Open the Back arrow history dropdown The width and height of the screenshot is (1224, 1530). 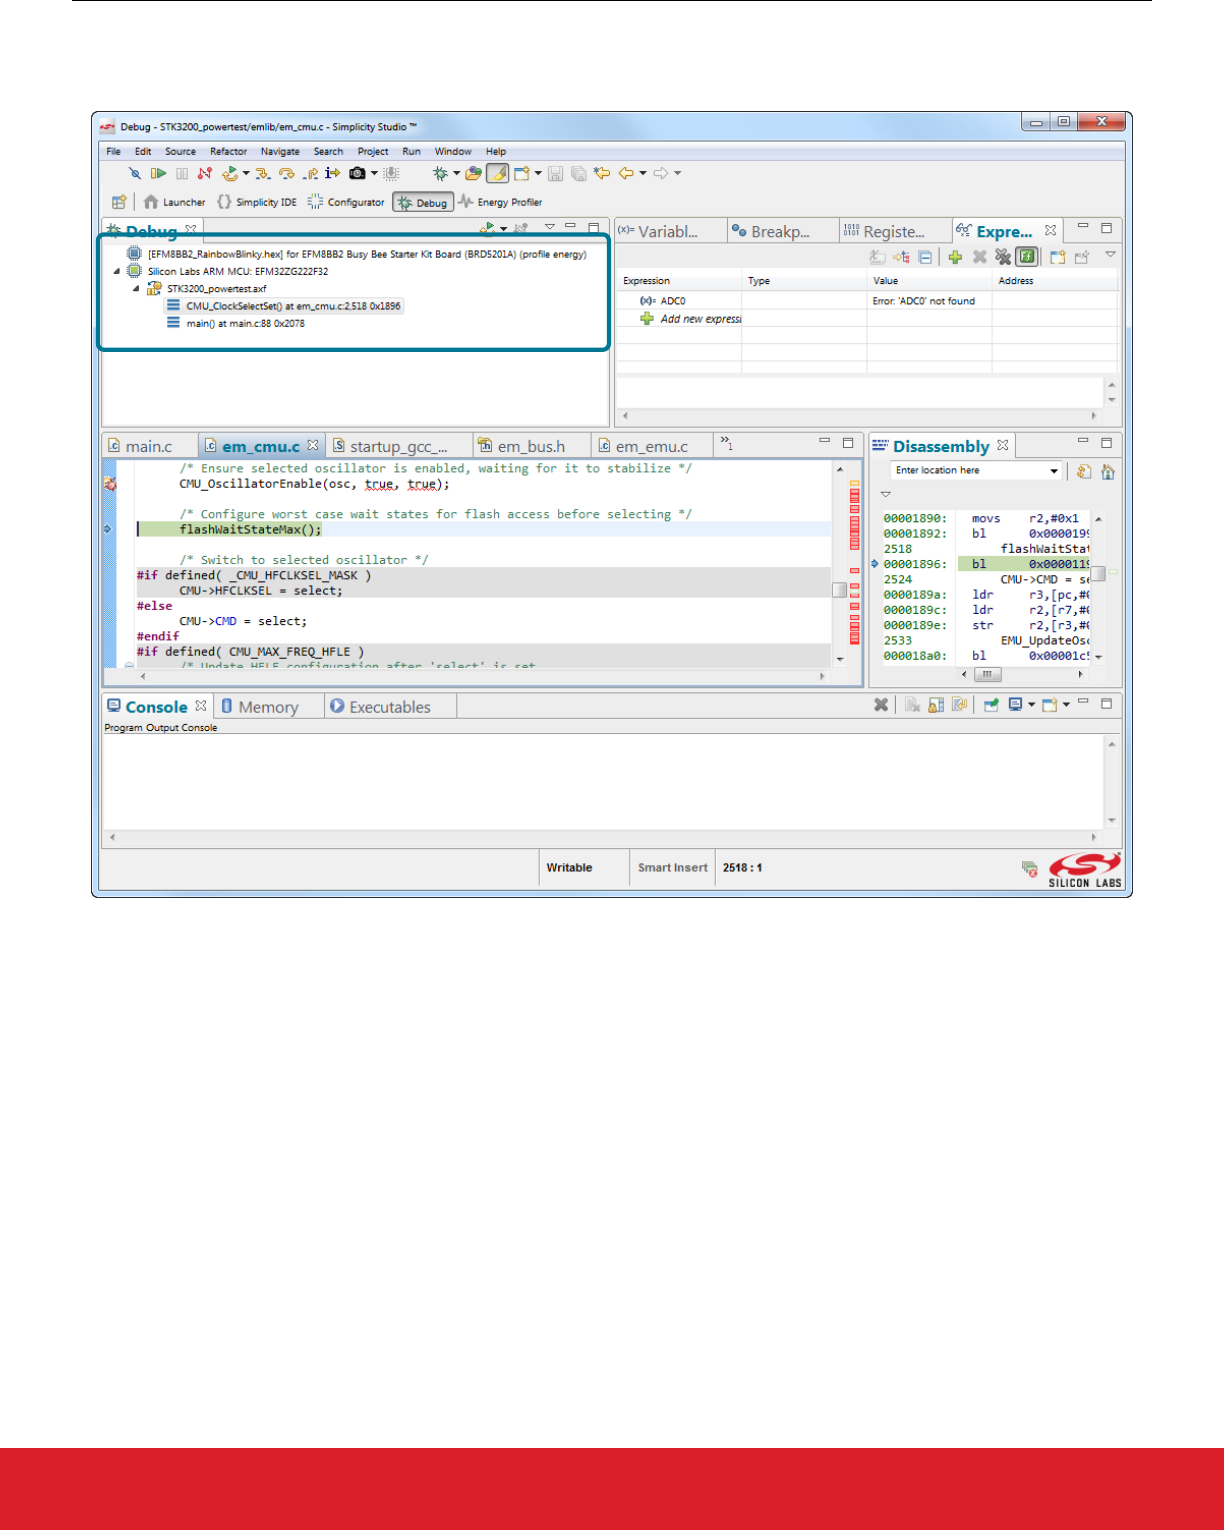(643, 173)
